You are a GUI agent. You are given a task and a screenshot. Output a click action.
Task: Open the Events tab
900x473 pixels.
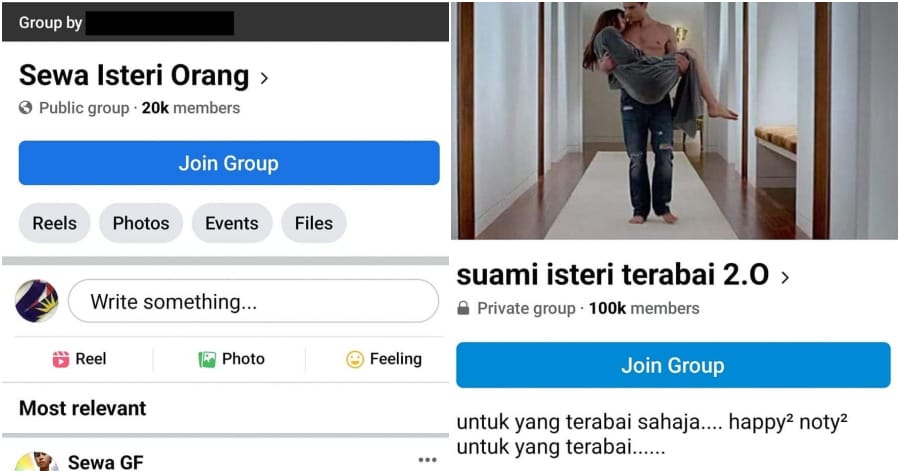pos(232,223)
